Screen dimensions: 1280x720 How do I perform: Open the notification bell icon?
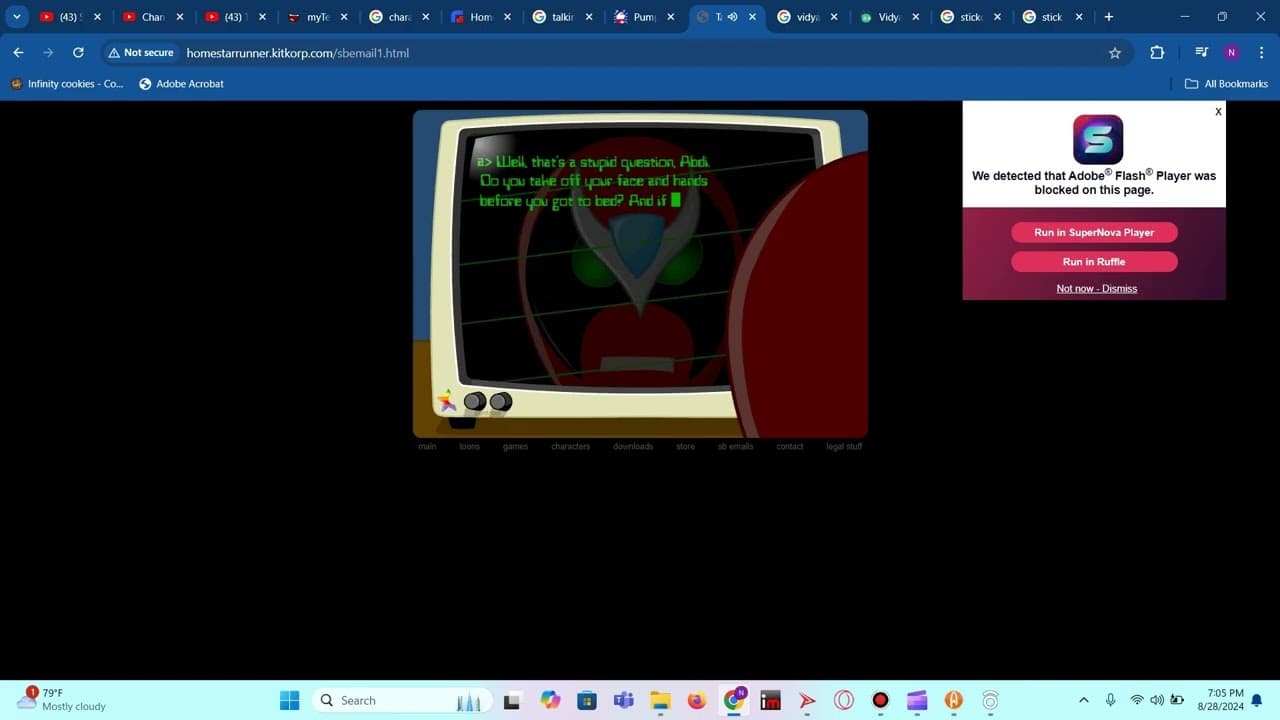pos(1257,700)
